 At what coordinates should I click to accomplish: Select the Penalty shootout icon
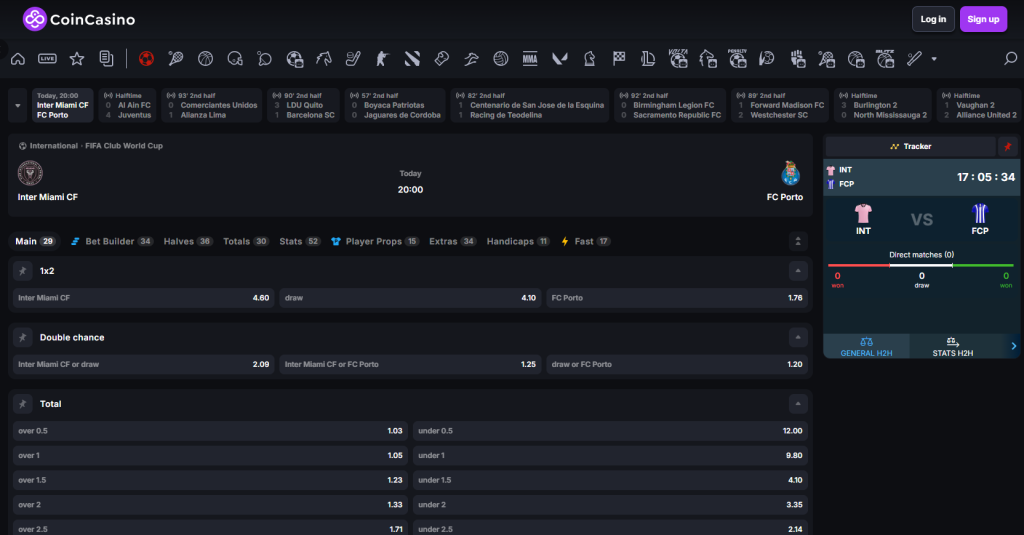pos(737,59)
